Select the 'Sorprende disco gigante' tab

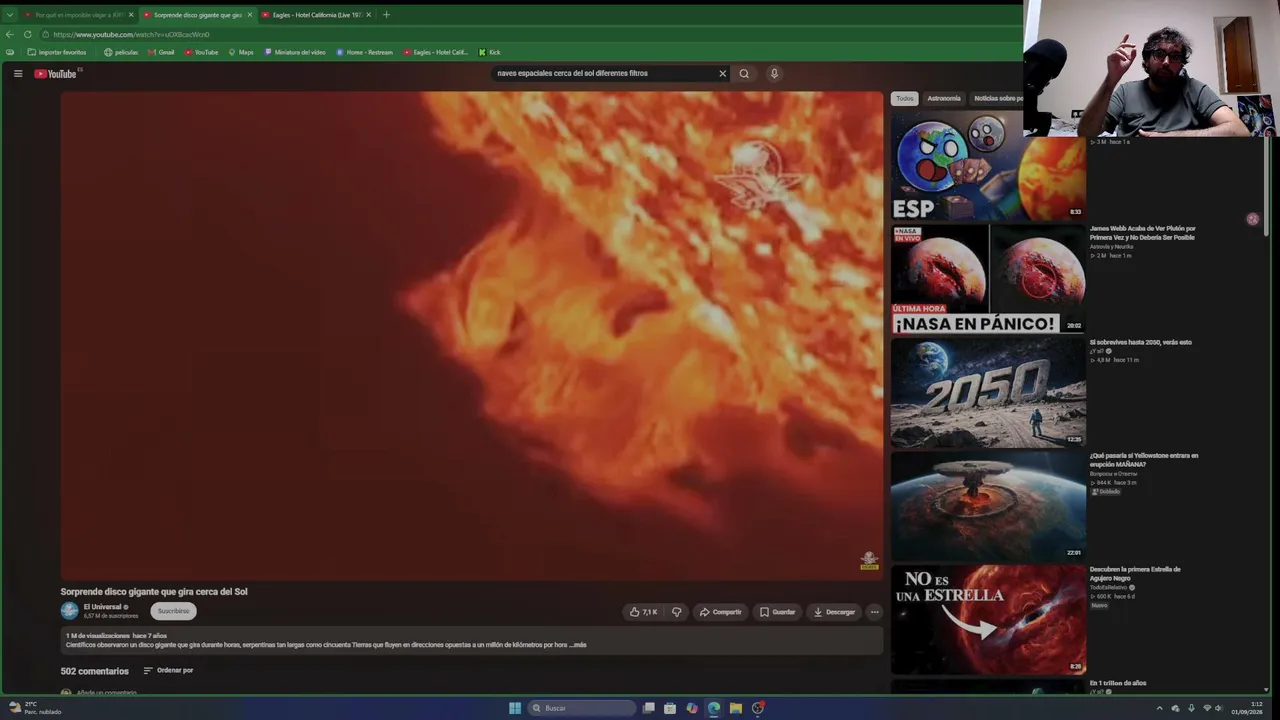tap(197, 15)
